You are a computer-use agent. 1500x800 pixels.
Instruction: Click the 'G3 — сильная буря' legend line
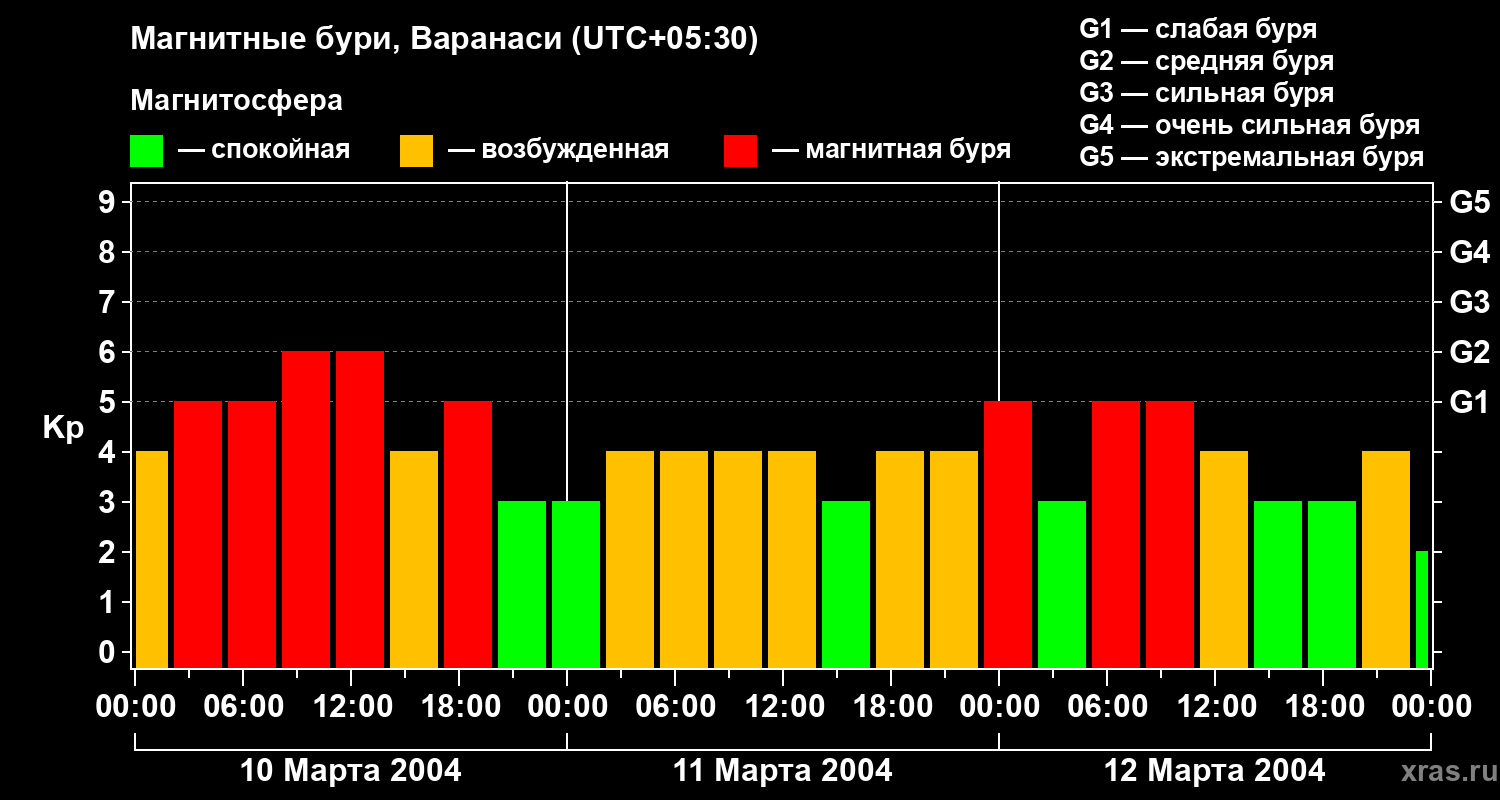click(1207, 93)
